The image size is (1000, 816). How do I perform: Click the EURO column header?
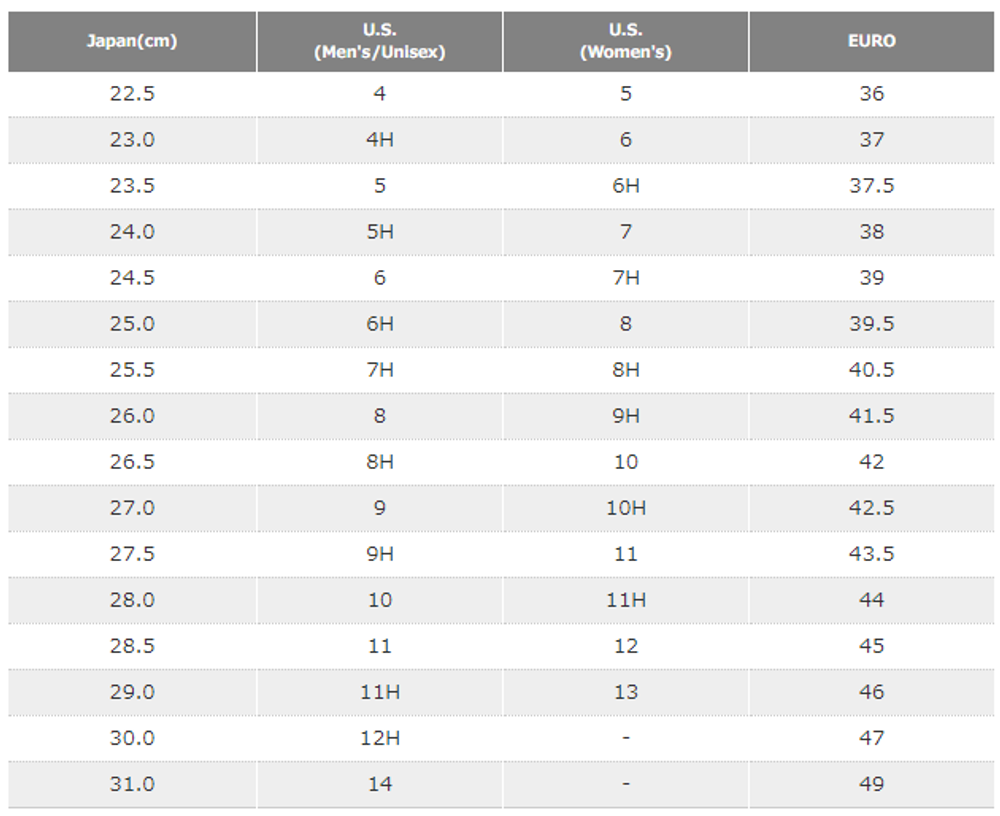pyautogui.click(x=871, y=42)
